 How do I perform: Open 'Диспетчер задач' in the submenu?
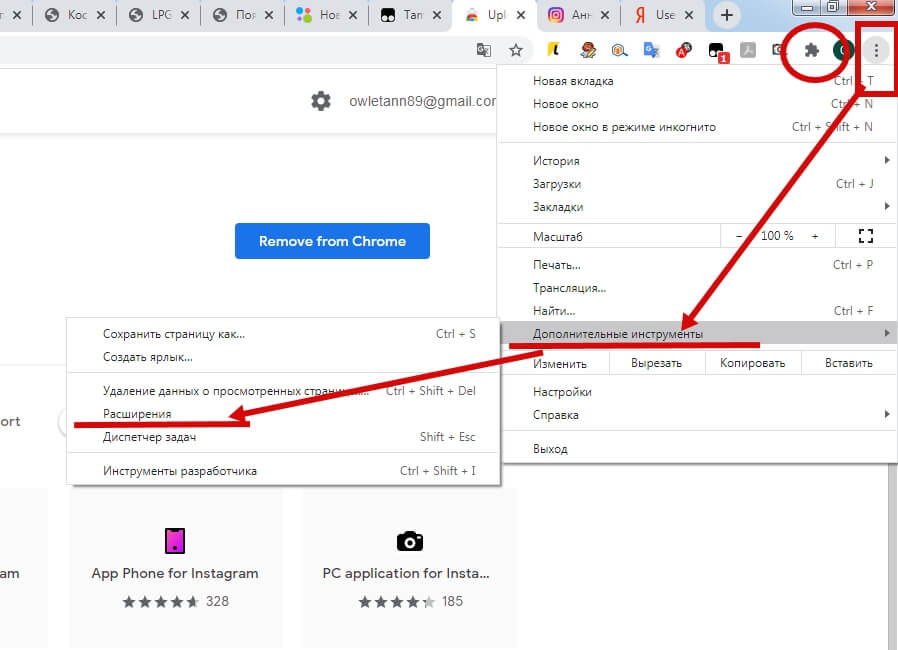click(x=283, y=437)
